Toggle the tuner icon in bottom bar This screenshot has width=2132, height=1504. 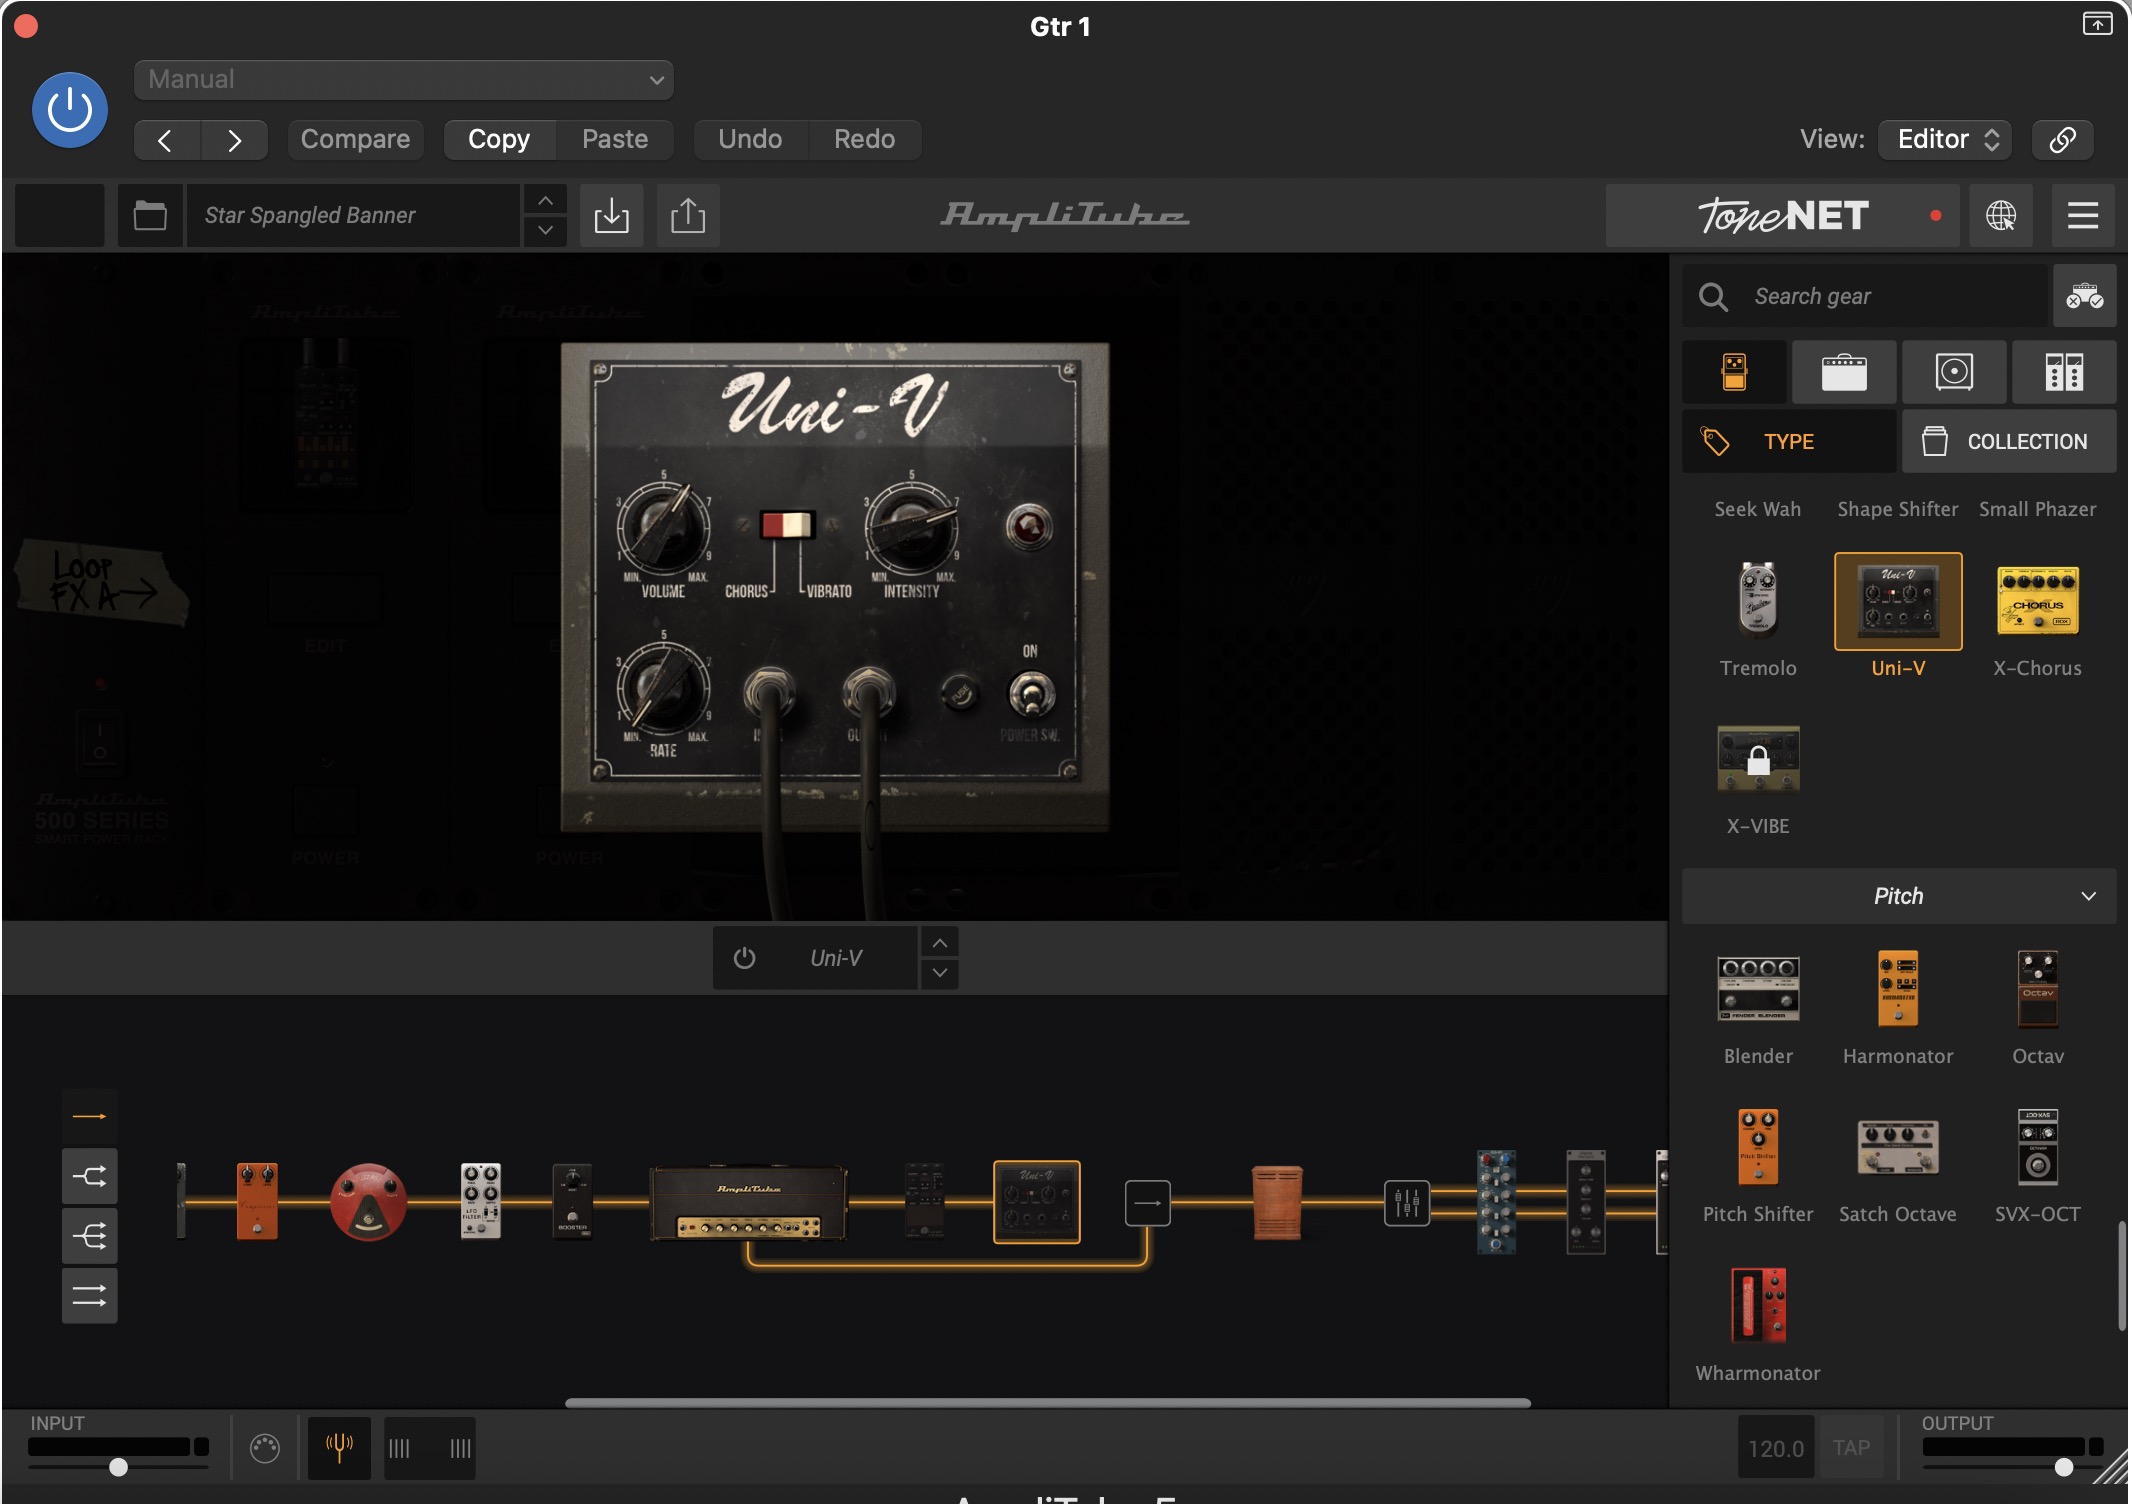tap(340, 1447)
